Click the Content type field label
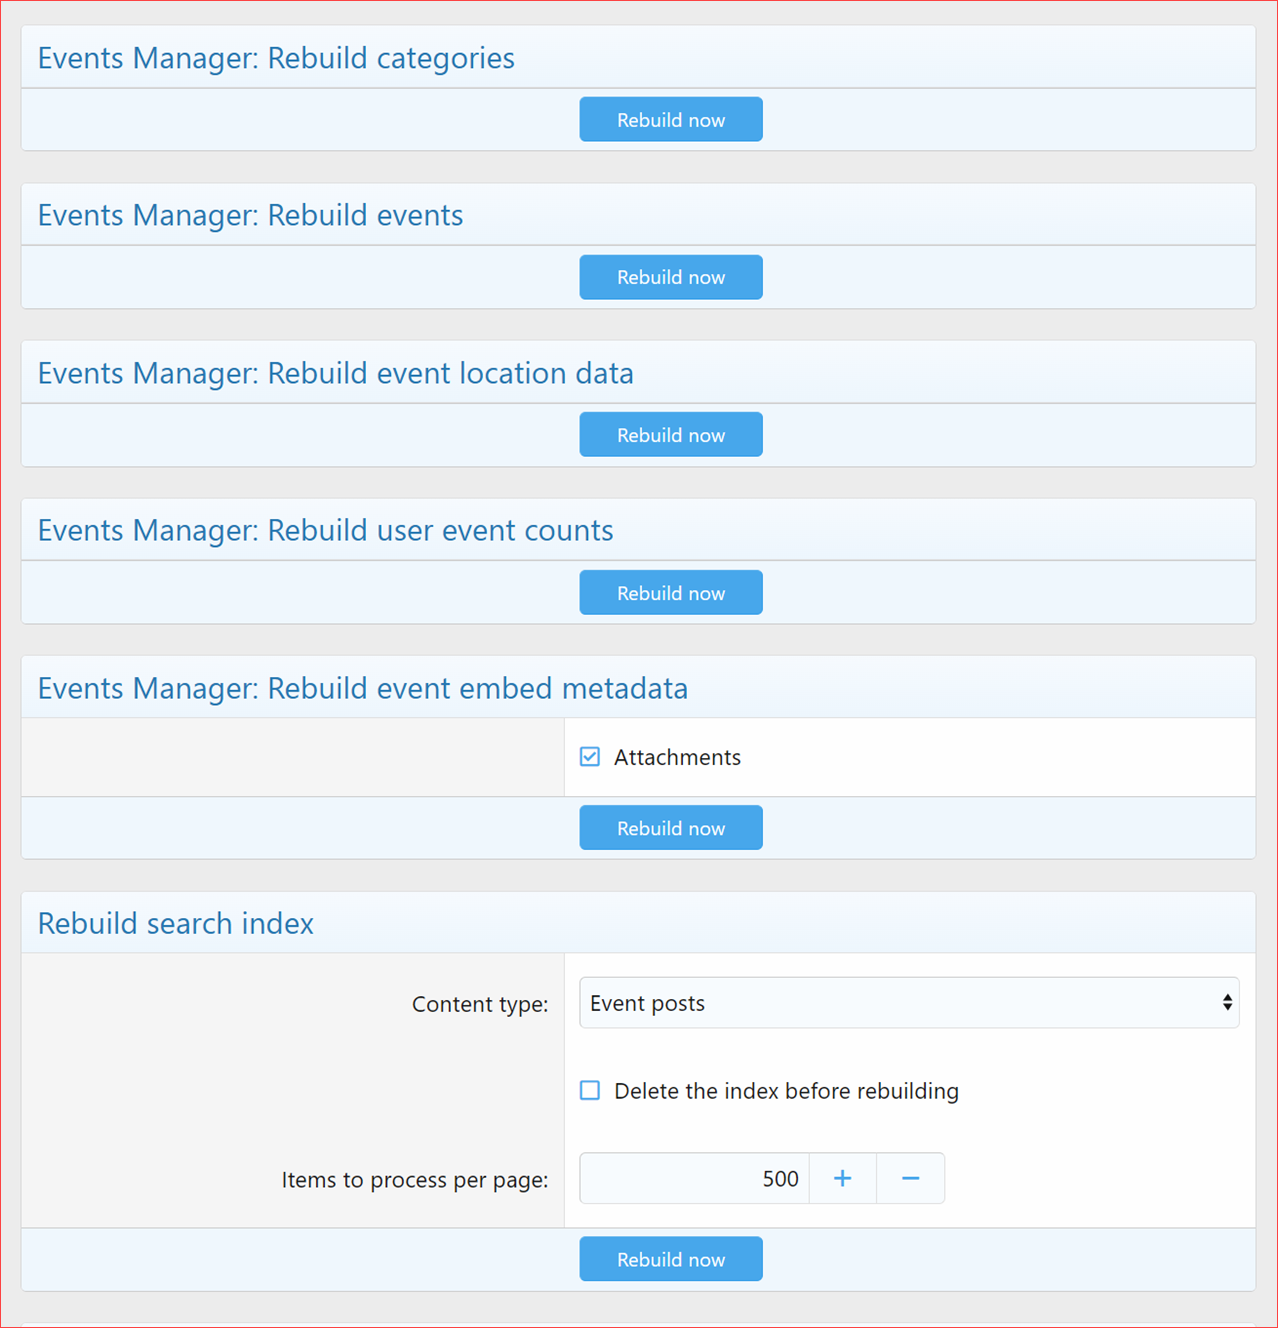 click(480, 1004)
